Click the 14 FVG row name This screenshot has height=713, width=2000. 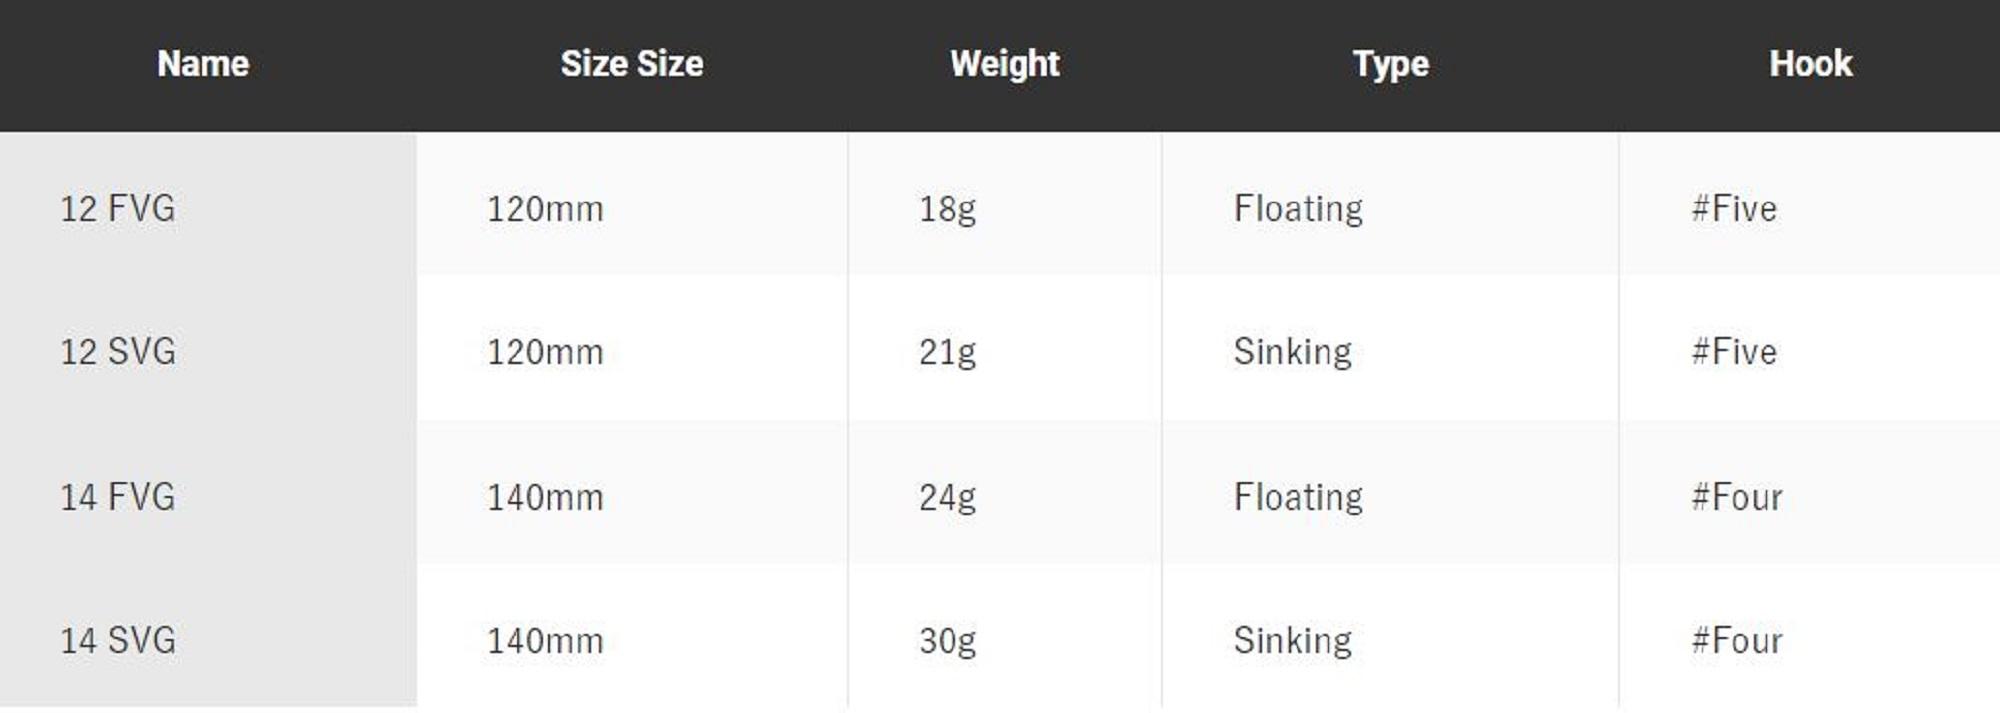tap(118, 496)
